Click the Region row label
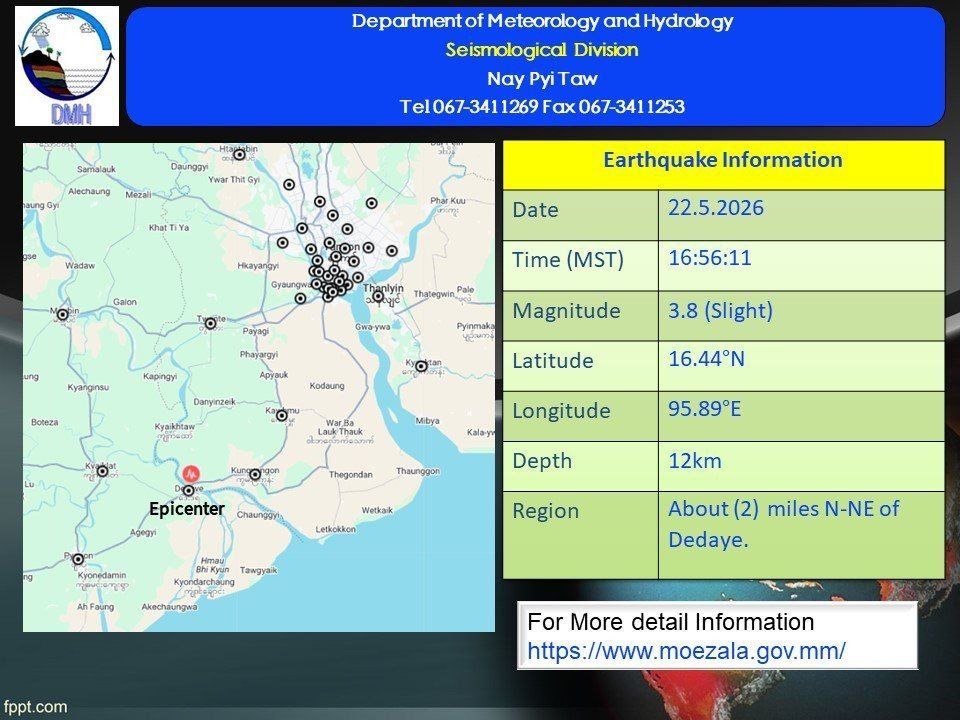Viewport: 960px width, 720px height. point(546,511)
